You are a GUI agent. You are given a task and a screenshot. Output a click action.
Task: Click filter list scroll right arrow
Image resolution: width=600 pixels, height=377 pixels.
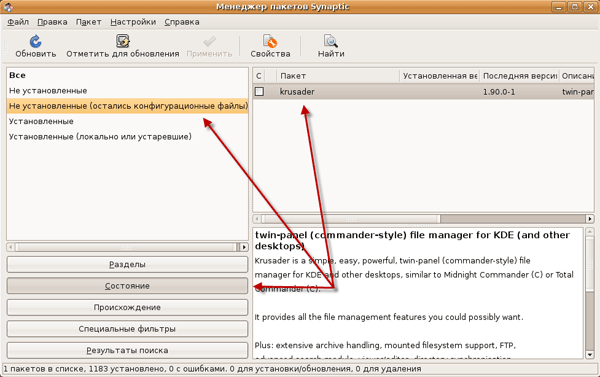click(x=244, y=247)
